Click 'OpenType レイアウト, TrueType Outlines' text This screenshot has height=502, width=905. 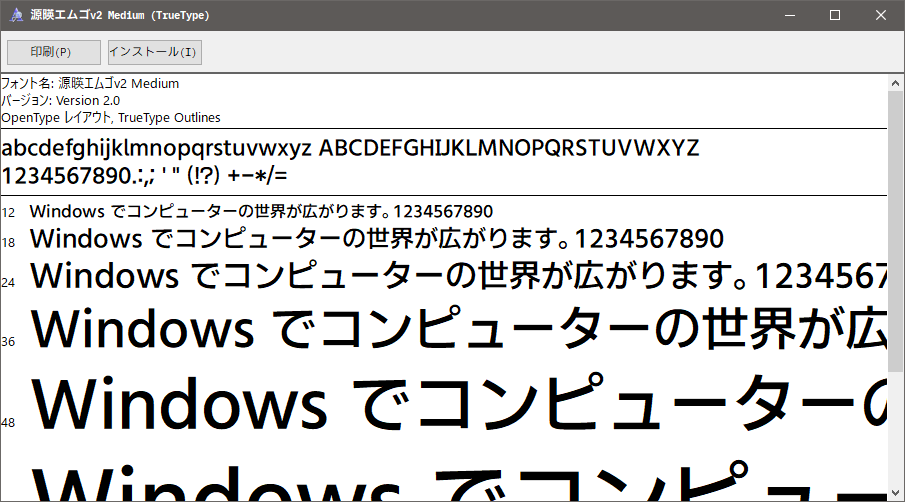click(x=111, y=118)
